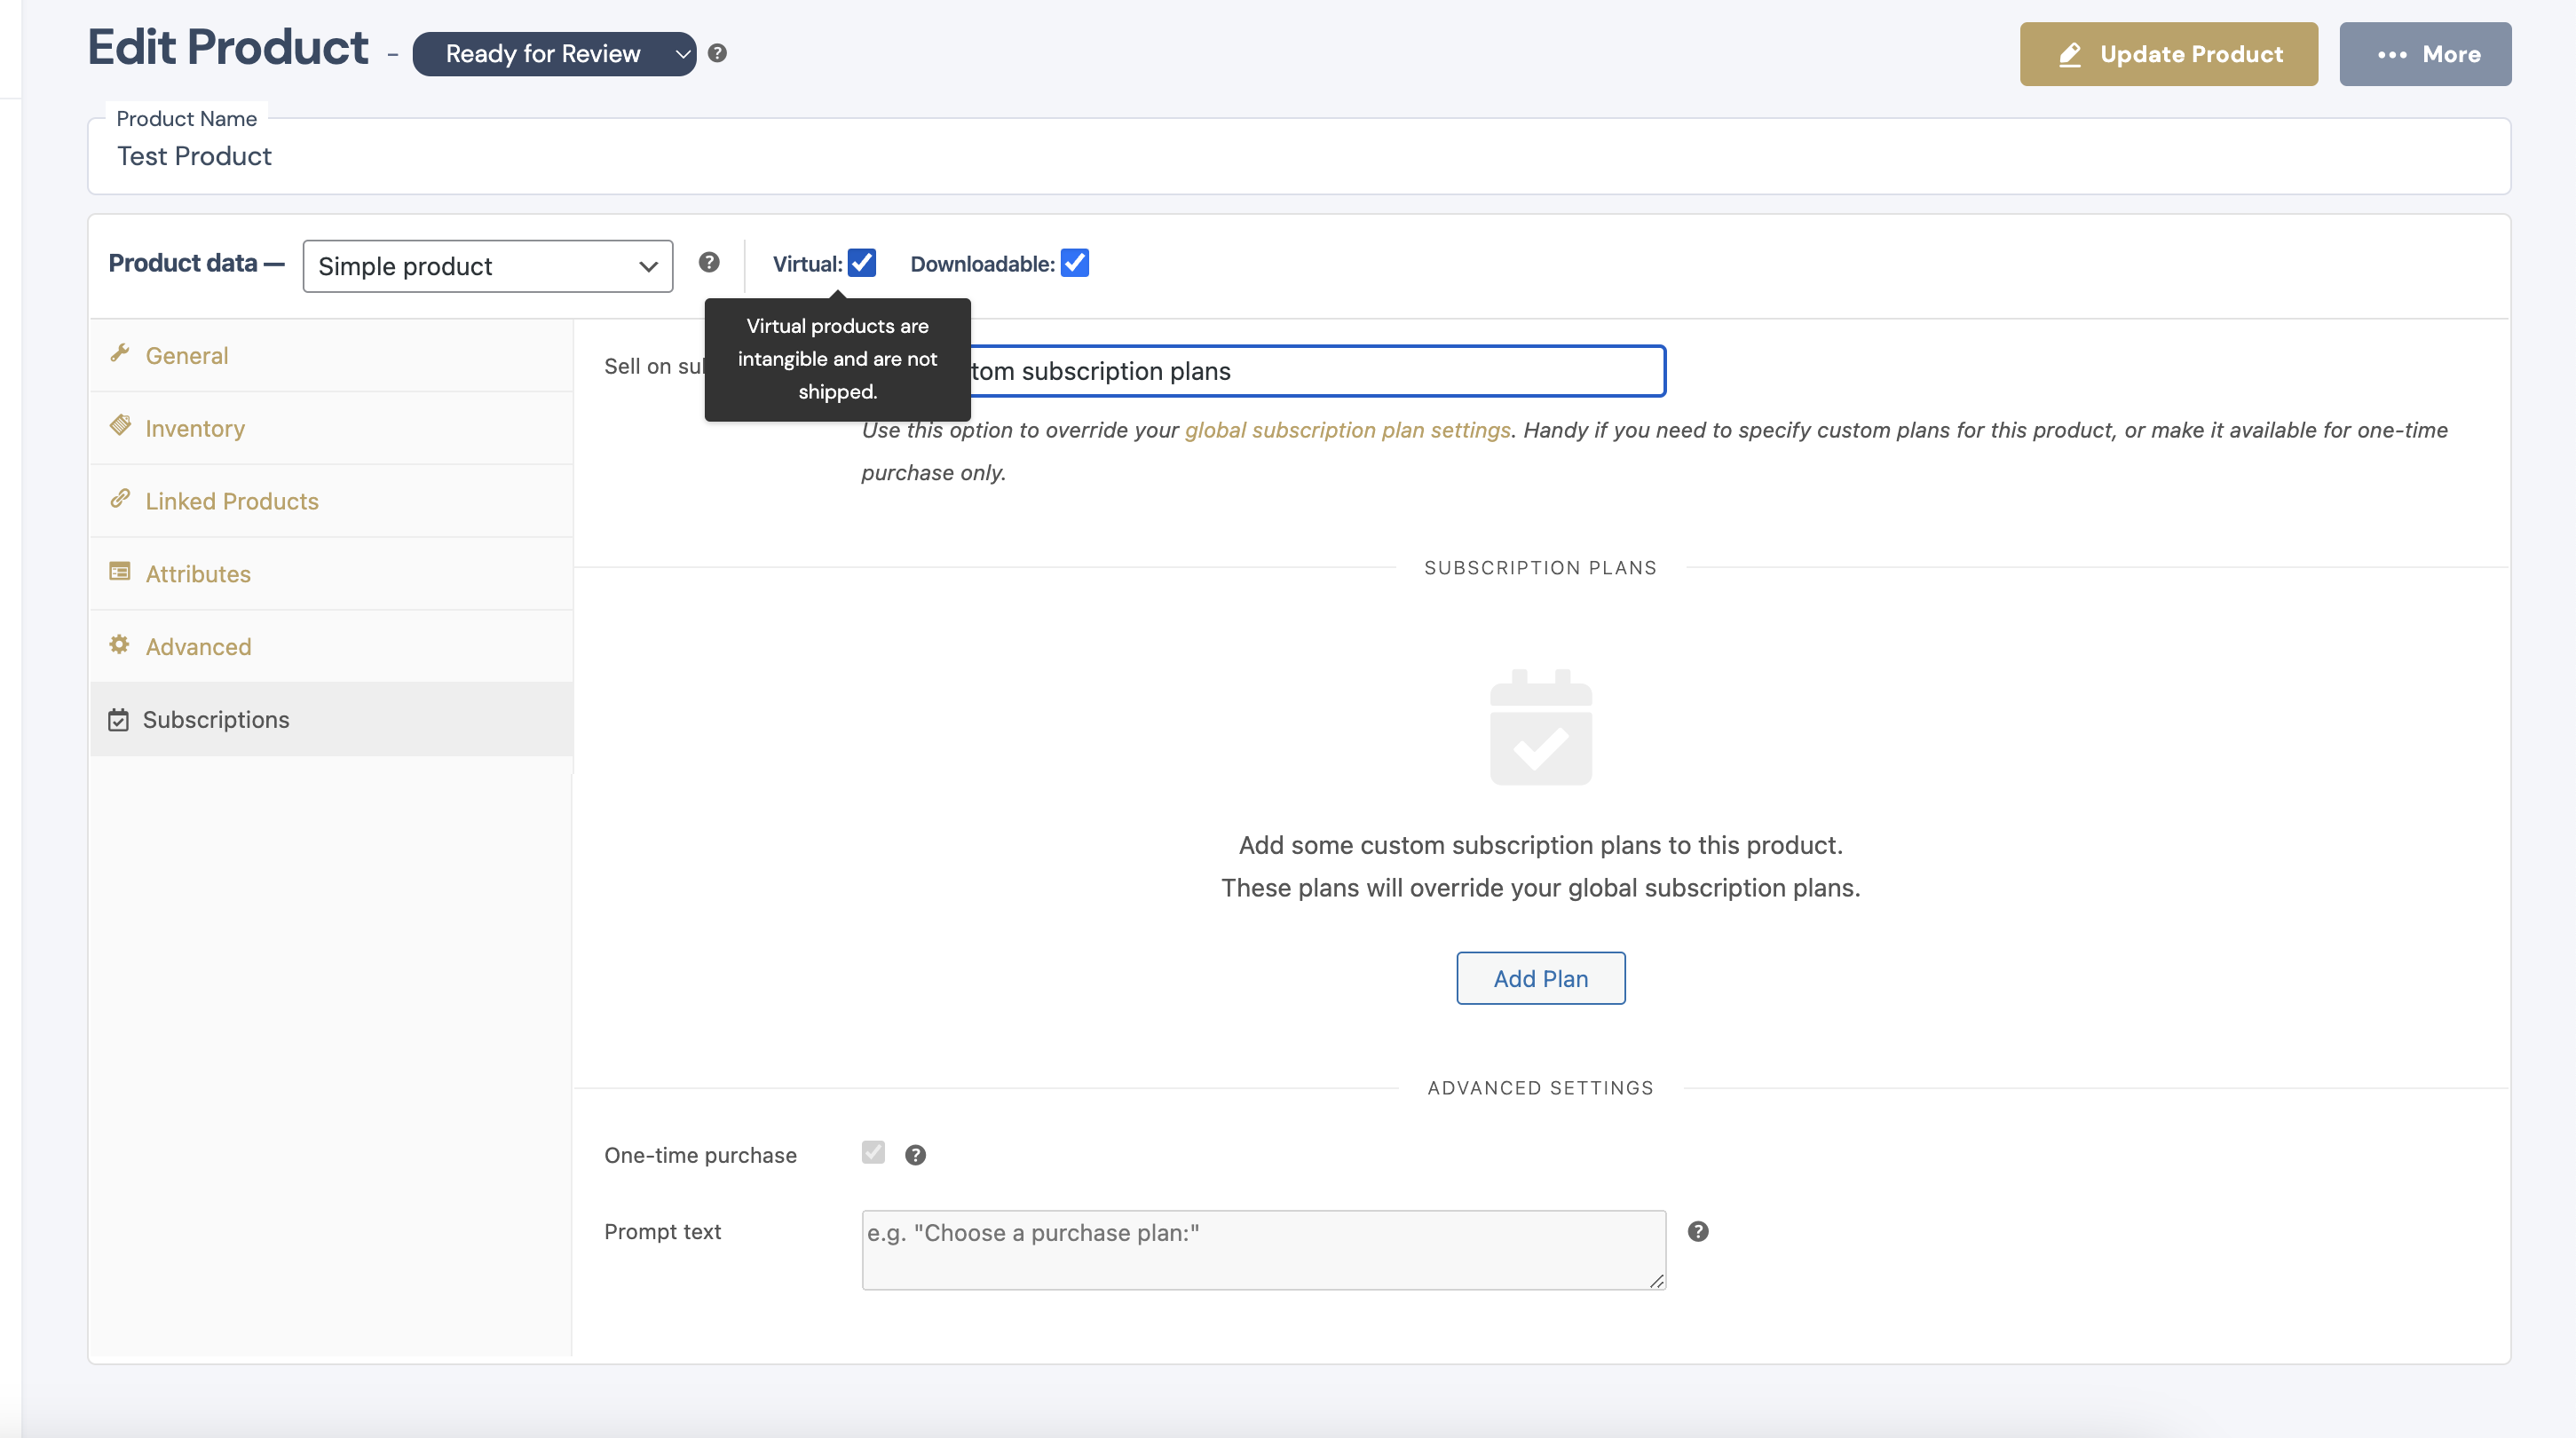Open the Ready for Review status dropdown
Image resolution: width=2576 pixels, height=1438 pixels.
point(554,54)
